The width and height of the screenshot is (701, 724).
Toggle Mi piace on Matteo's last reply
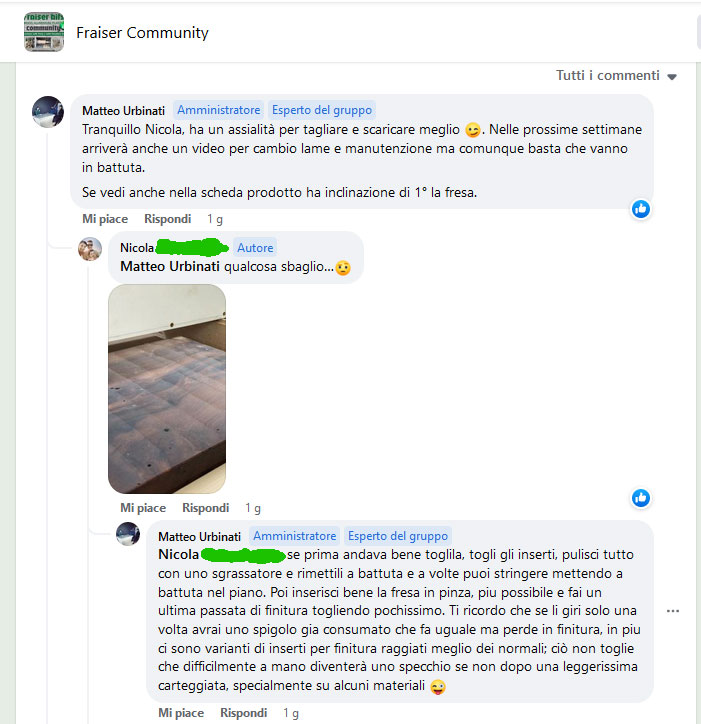click(x=181, y=713)
